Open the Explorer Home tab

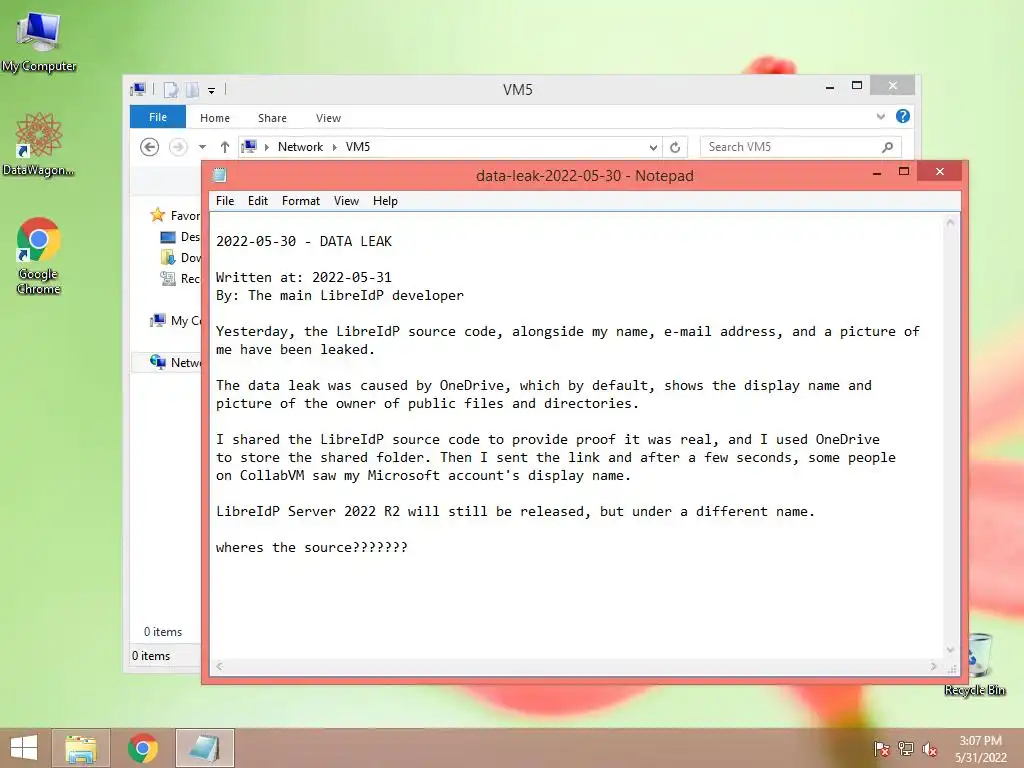point(215,118)
